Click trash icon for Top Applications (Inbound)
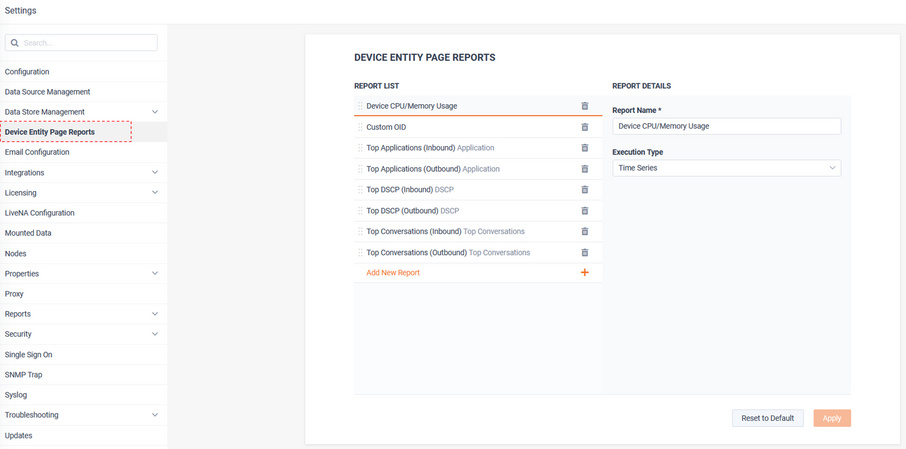906x449 pixels. 584,148
